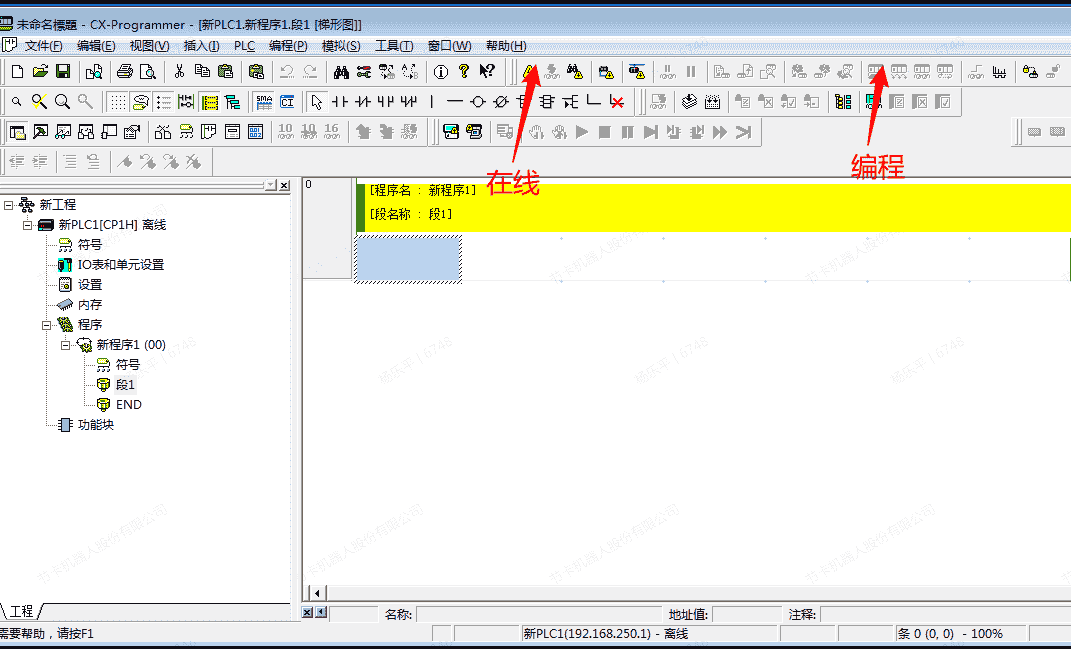Collapse the 新工程 root tree node
The width and height of the screenshot is (1071, 649).
pyautogui.click(x=9, y=205)
